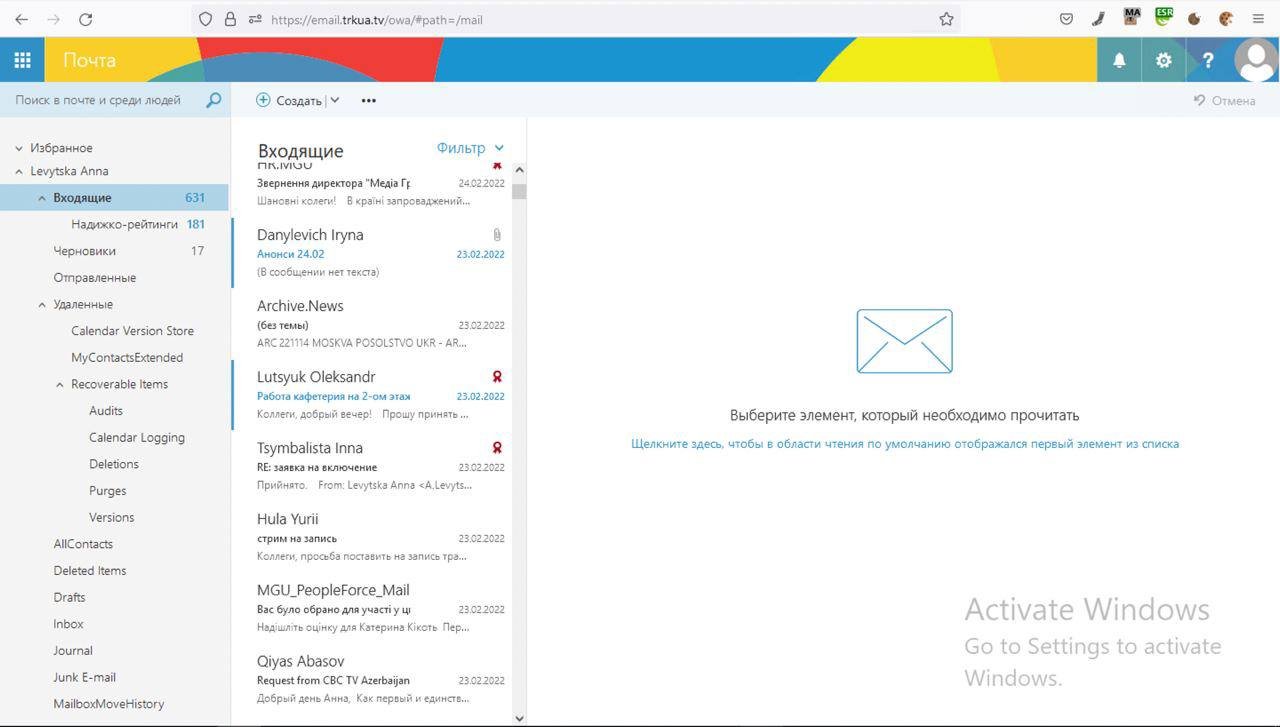Click the message list scroll down arrow
Viewport: 1280px width, 727px height.
(x=519, y=718)
